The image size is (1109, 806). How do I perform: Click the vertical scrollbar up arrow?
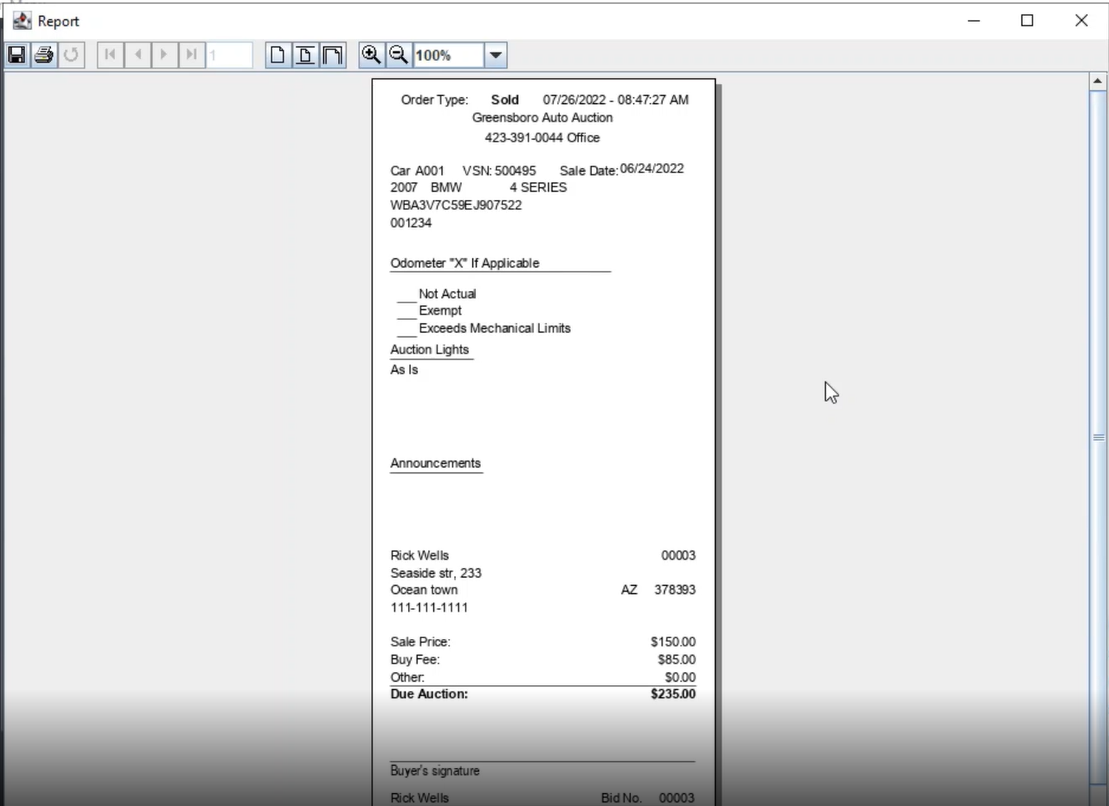tap(1098, 81)
